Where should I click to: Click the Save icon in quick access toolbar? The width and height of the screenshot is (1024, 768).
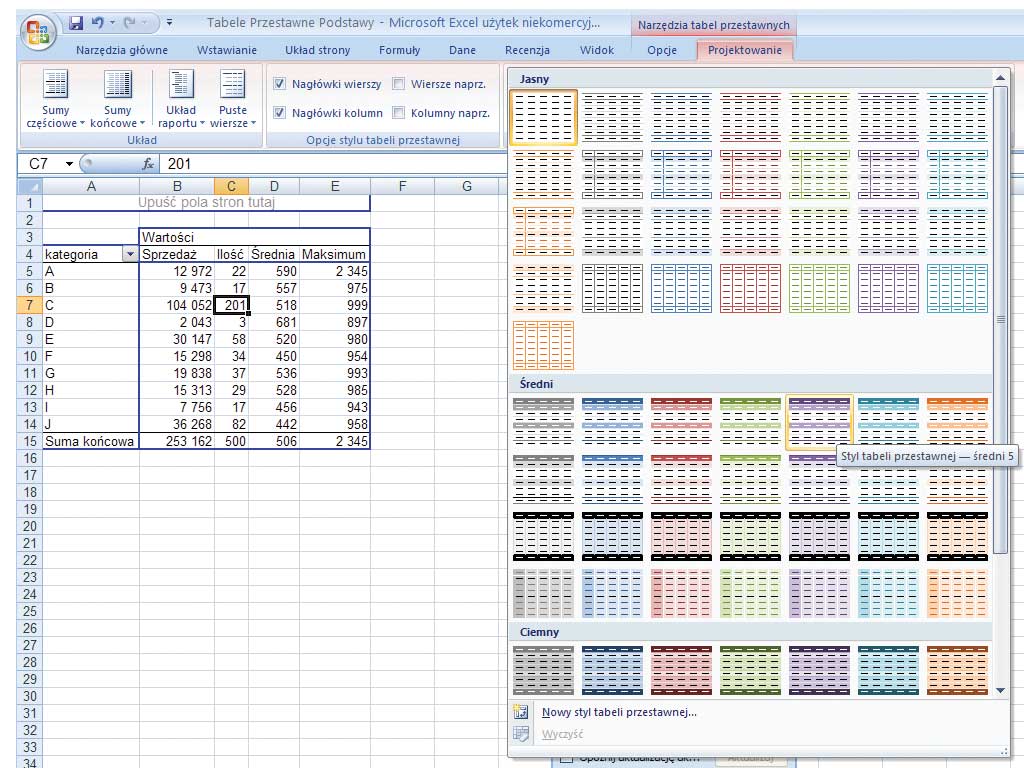tap(76, 21)
